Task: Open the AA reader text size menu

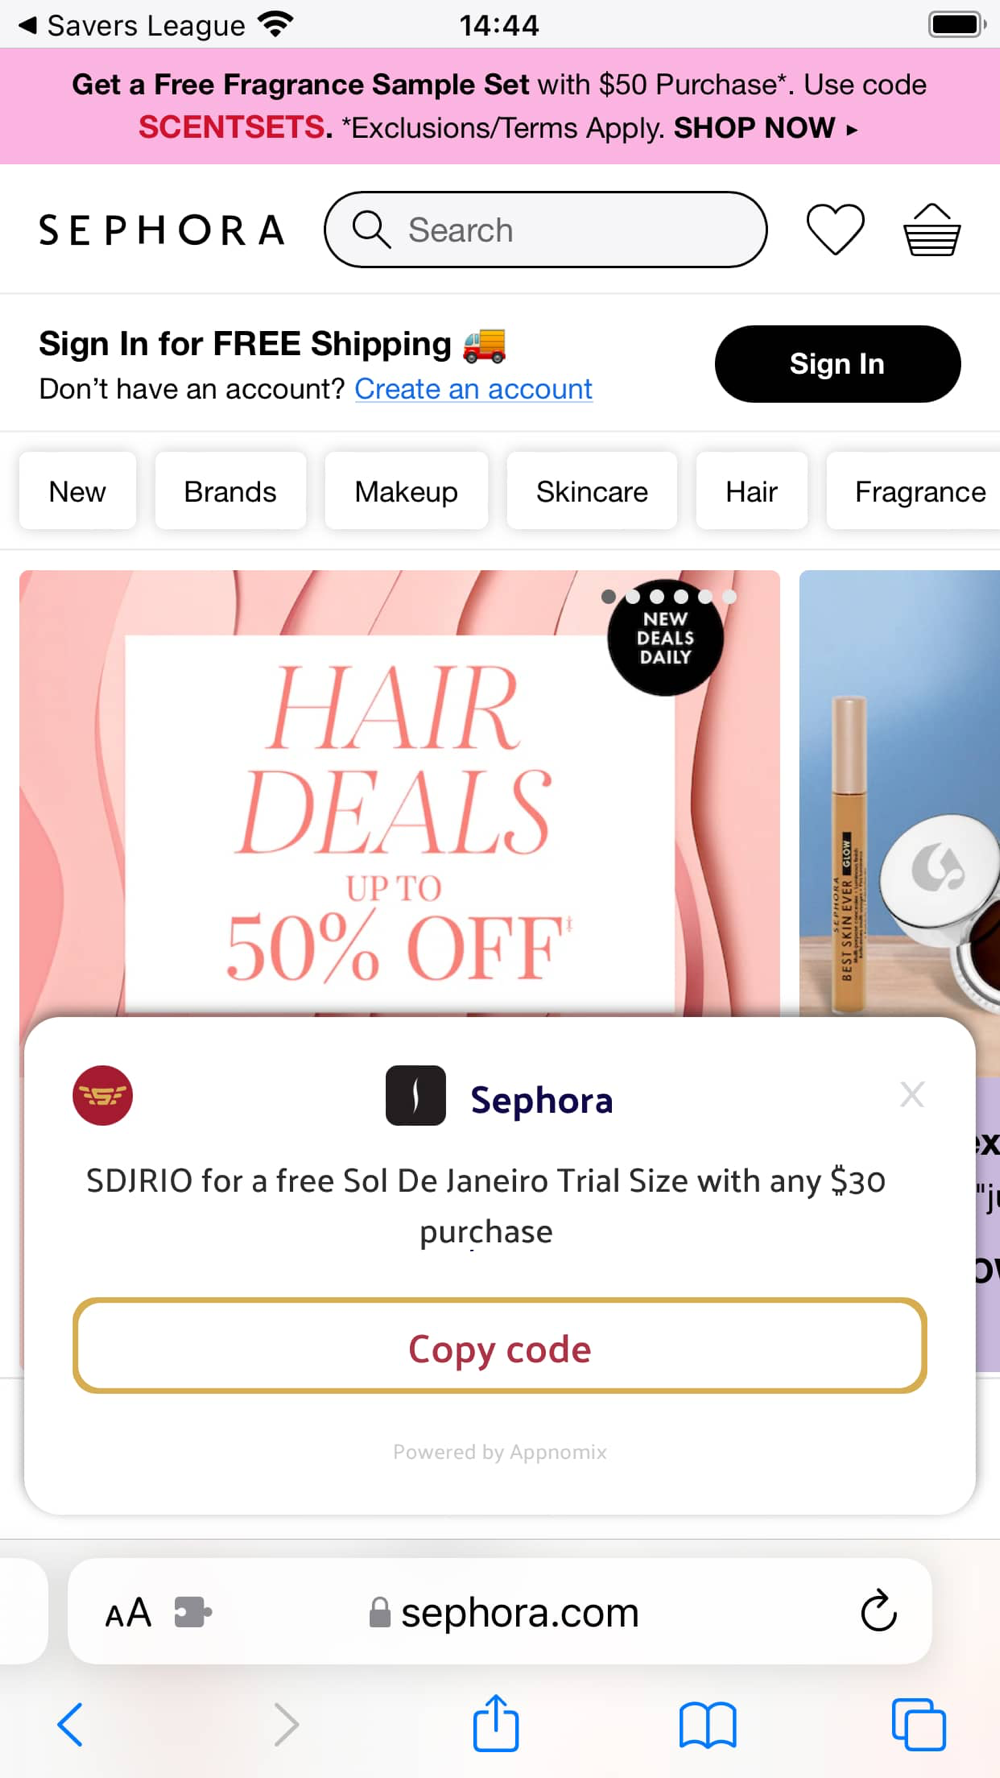Action: (128, 1612)
